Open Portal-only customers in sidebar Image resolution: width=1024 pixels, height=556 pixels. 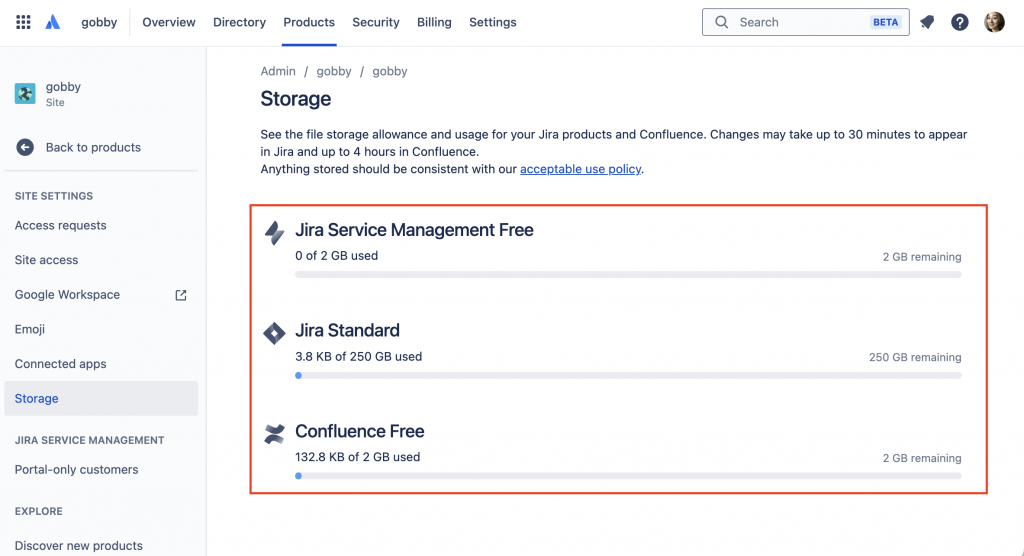[x=77, y=470]
